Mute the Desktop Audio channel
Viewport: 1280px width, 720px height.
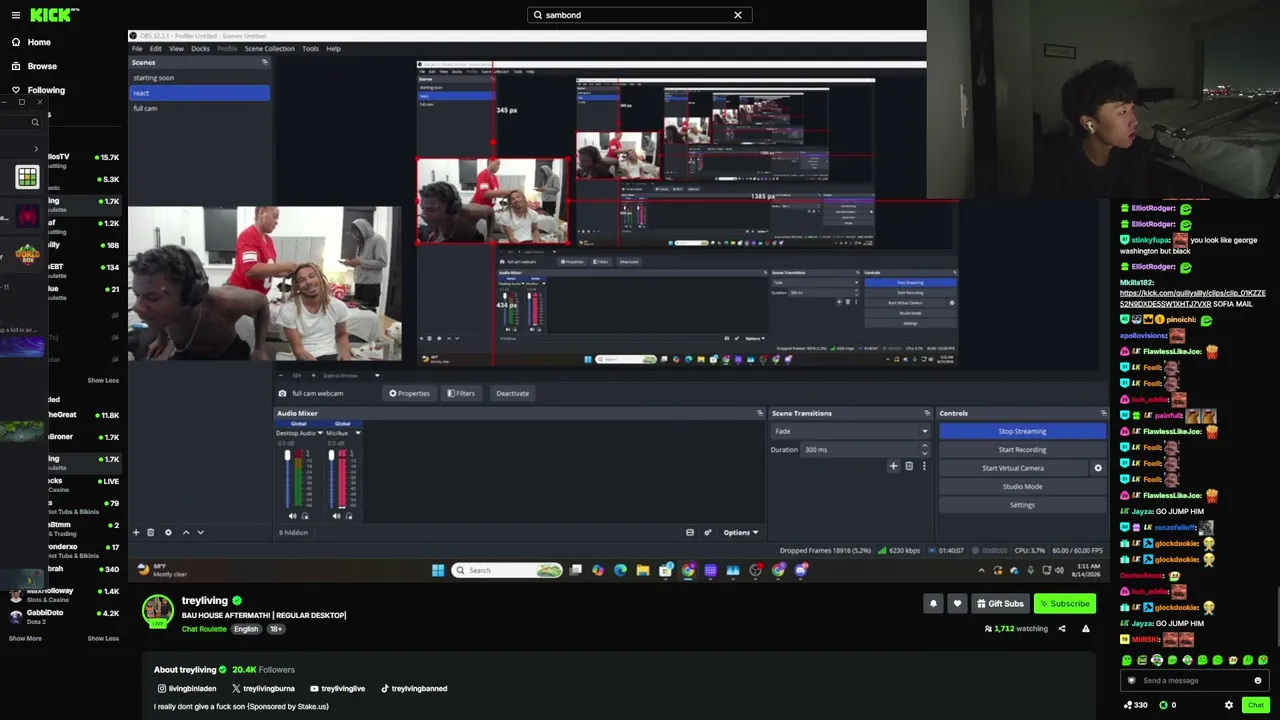coord(292,516)
